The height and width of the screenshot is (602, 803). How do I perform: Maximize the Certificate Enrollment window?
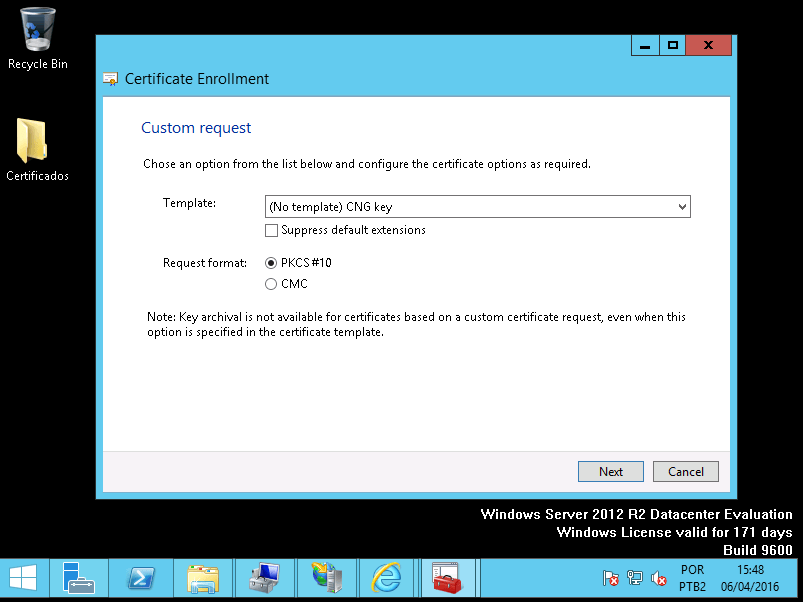point(672,46)
